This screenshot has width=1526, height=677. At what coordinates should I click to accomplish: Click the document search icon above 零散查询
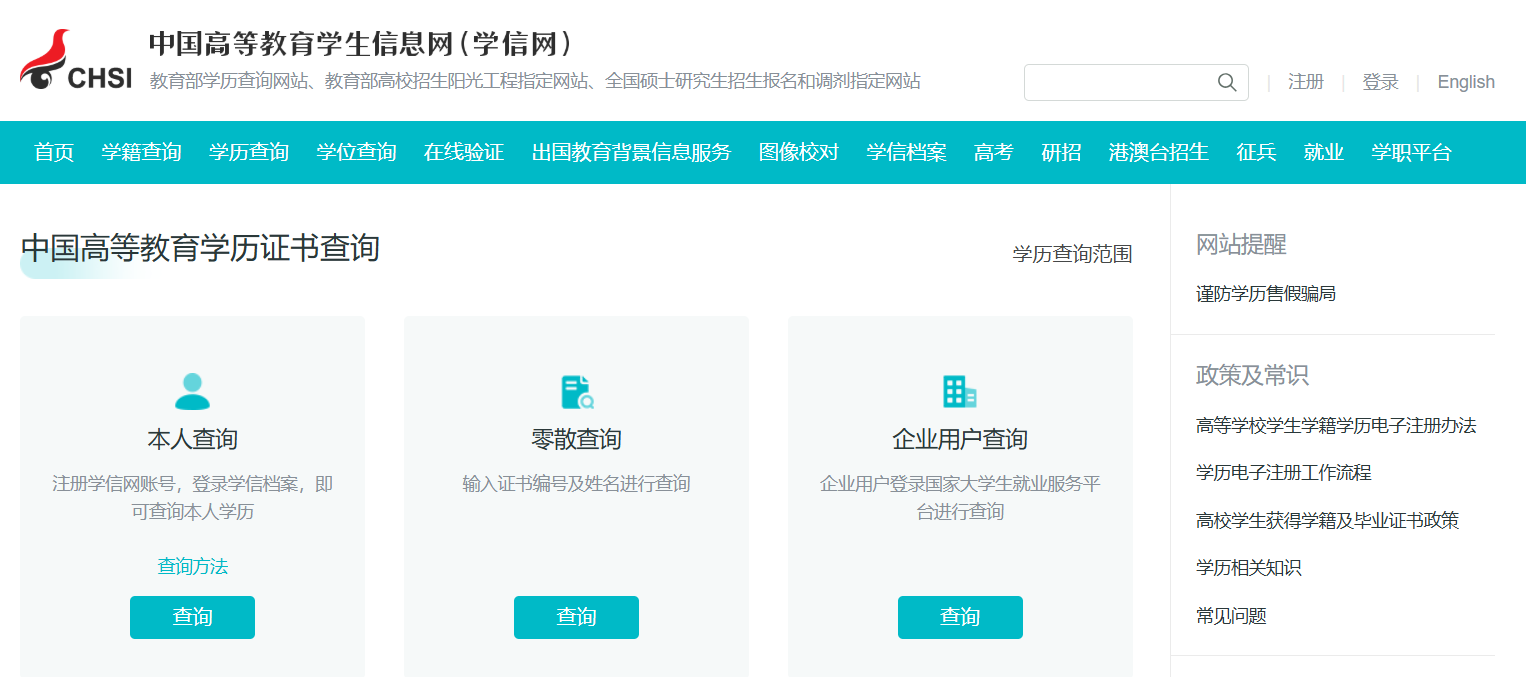pyautogui.click(x=576, y=392)
